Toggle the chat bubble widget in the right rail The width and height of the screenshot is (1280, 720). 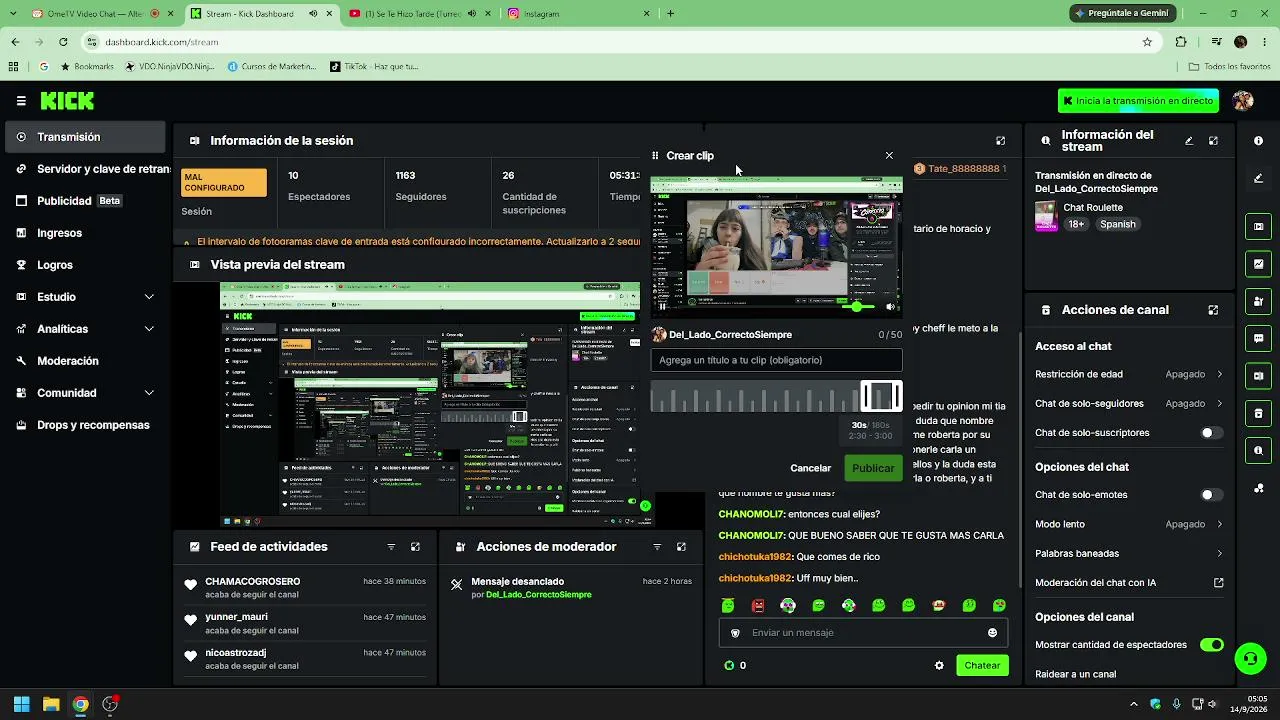pos(1258,339)
